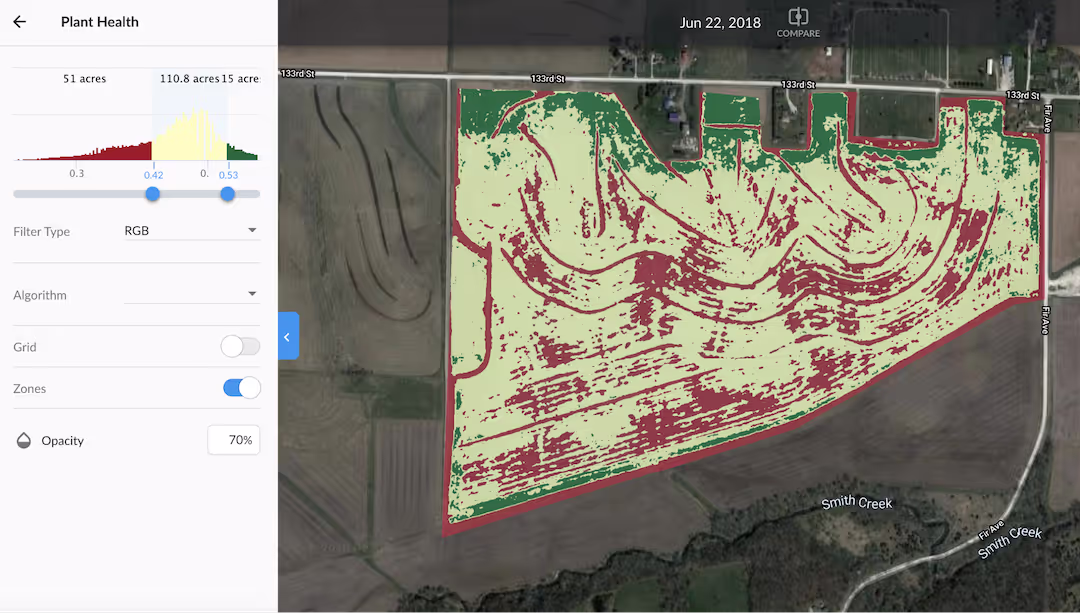Click inside the Opacity 70% field
This screenshot has height=613, width=1080.
point(233,440)
